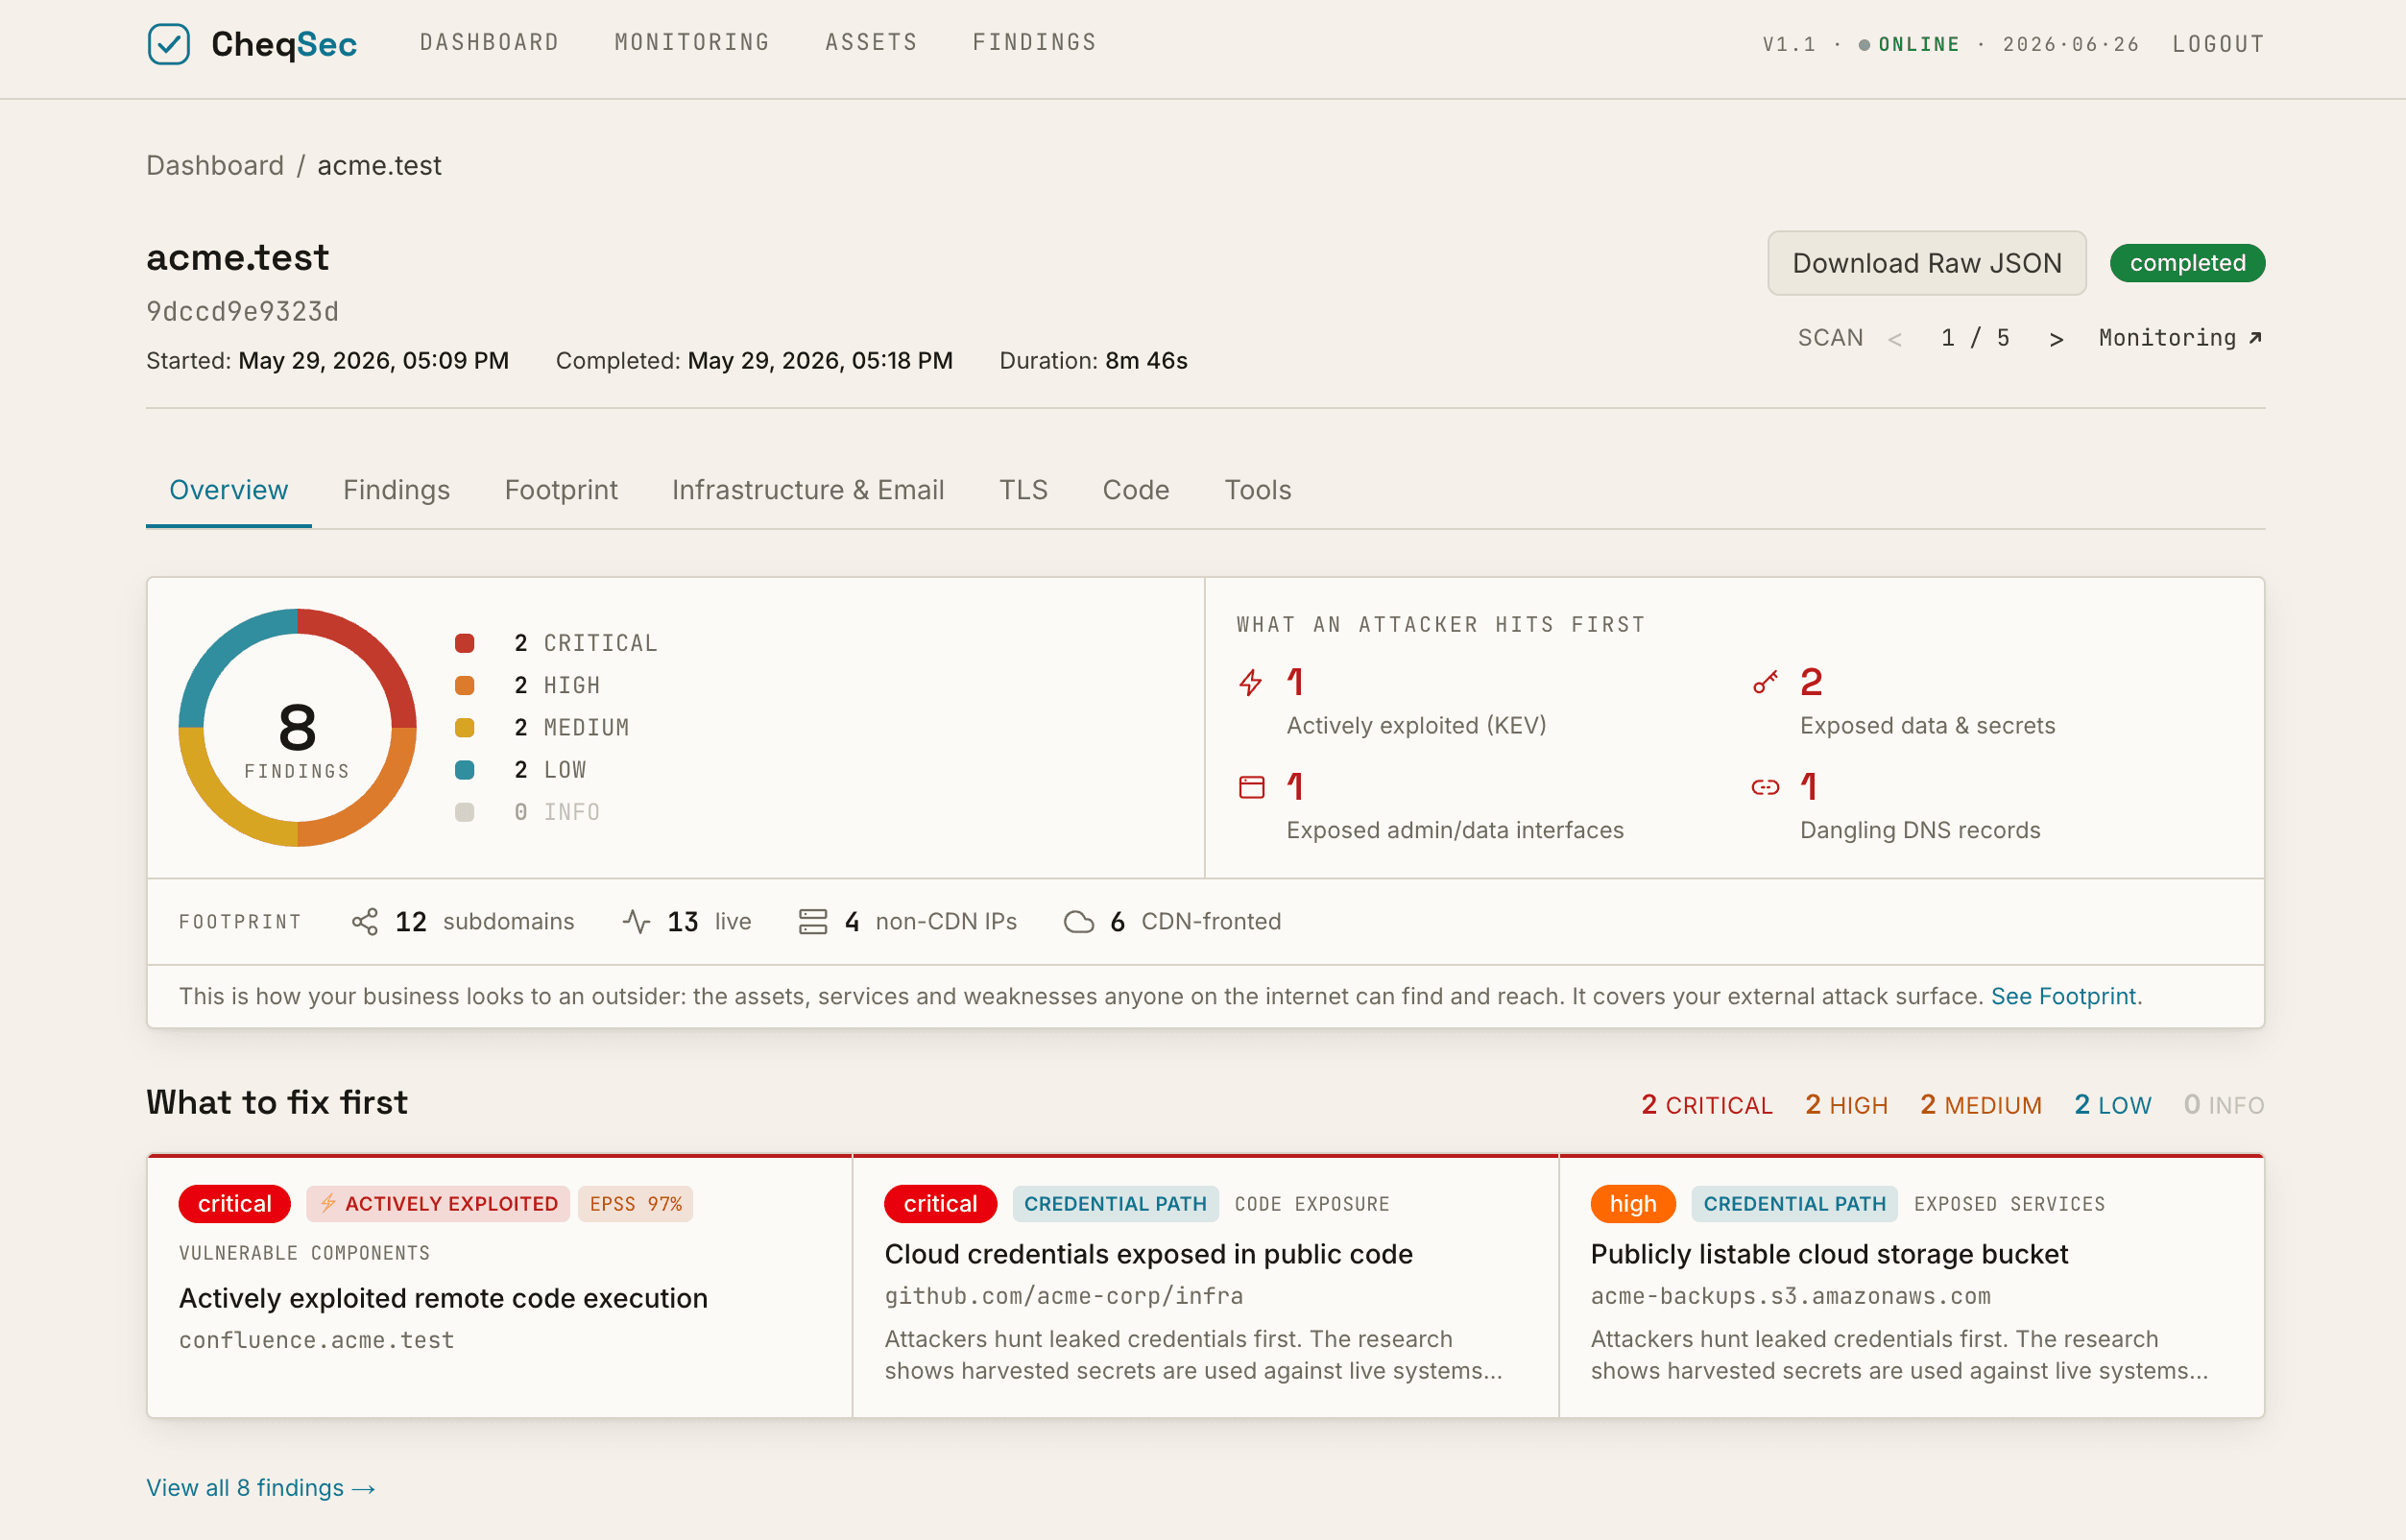Click the 2 Exposed data & secrets count
The height and width of the screenshot is (1540, 2406).
(x=1811, y=683)
